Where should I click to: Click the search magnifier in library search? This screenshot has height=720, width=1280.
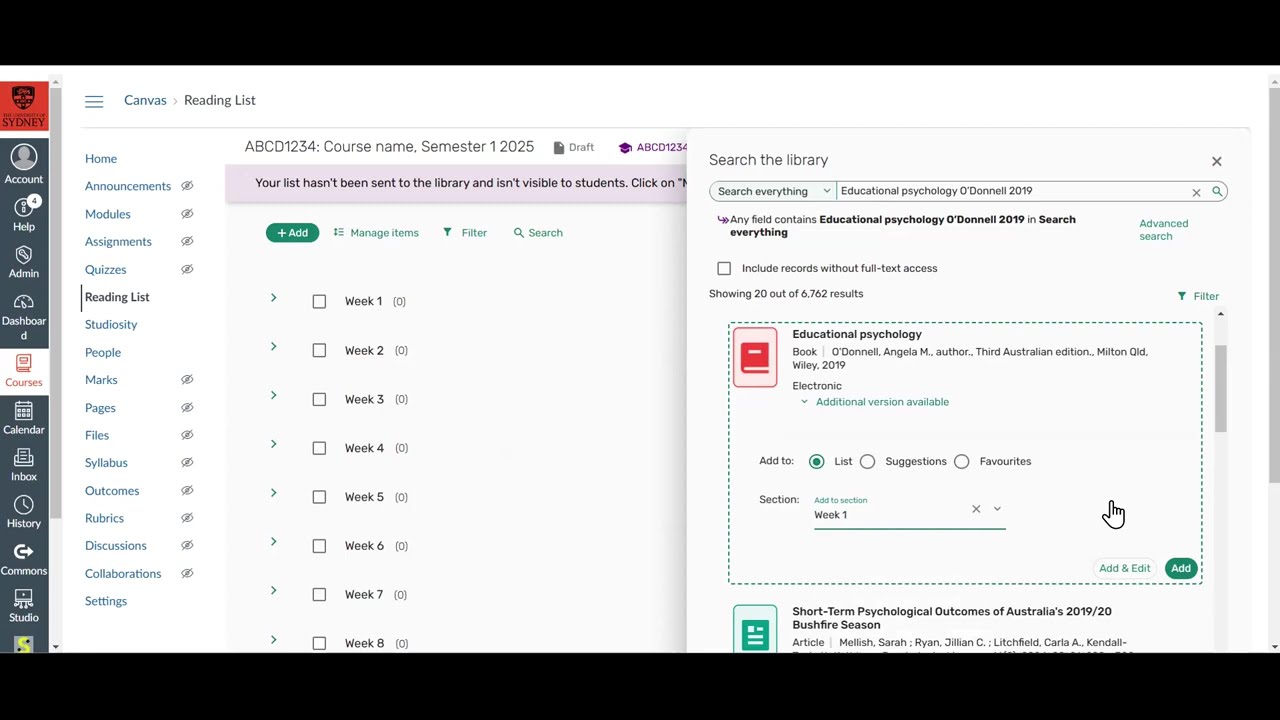tap(1217, 191)
